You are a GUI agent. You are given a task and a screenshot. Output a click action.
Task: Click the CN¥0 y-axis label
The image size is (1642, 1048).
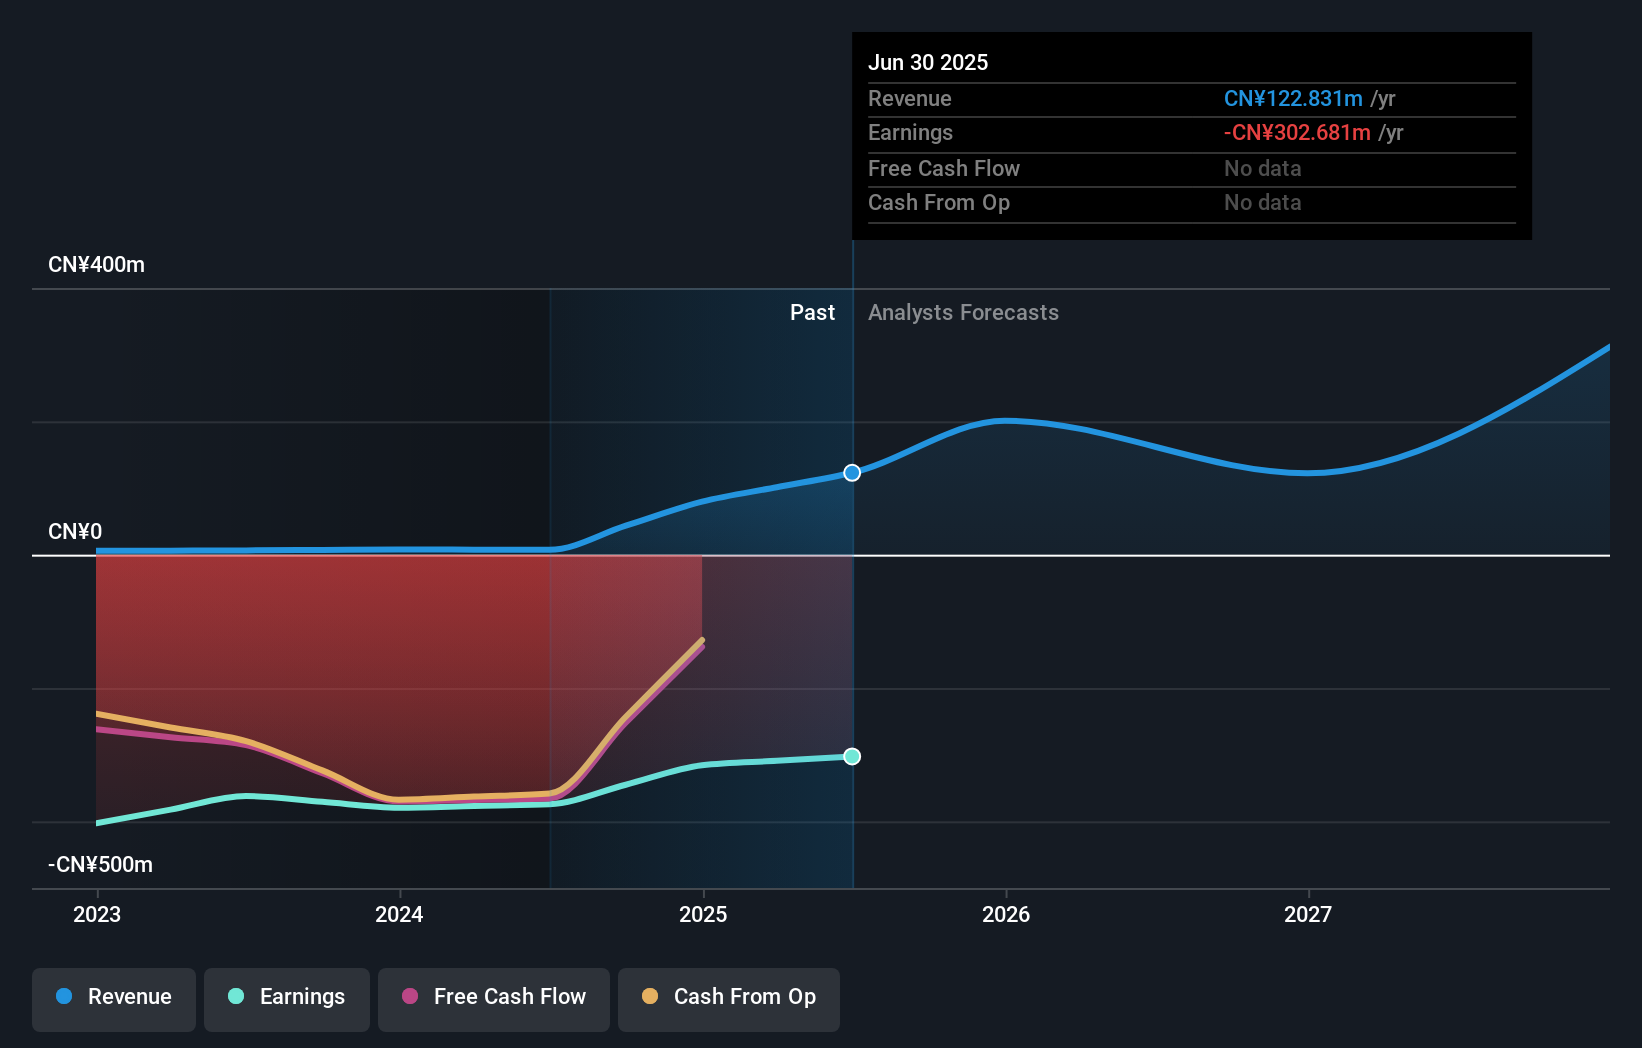[x=75, y=532]
